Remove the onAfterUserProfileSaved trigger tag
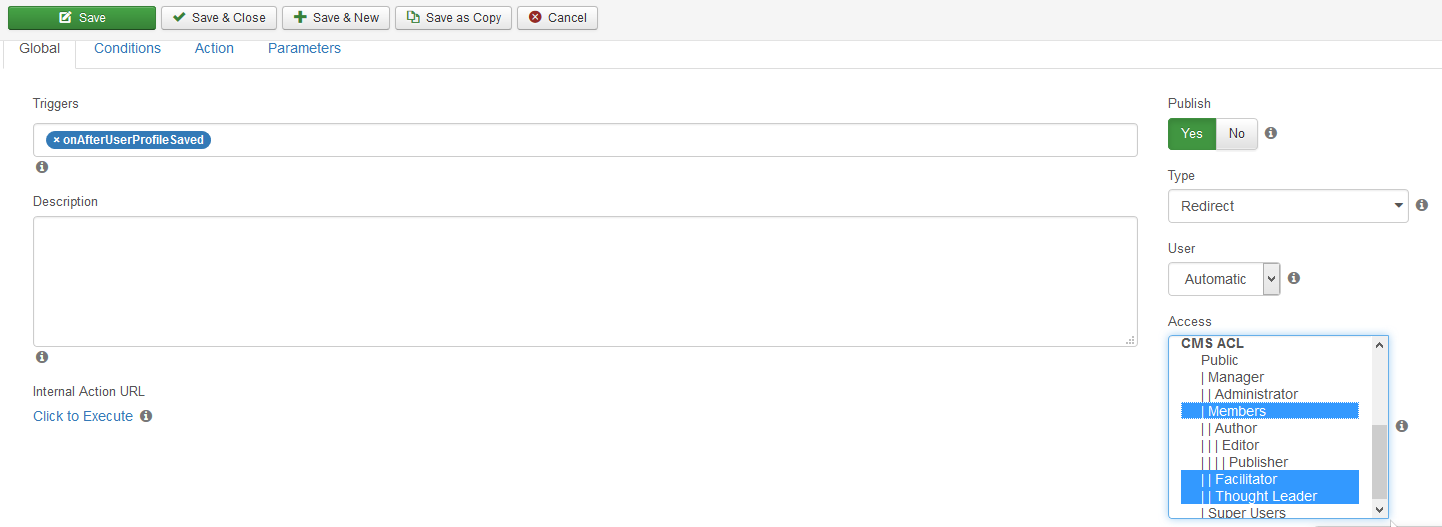This screenshot has width=1442, height=527. tap(56, 140)
